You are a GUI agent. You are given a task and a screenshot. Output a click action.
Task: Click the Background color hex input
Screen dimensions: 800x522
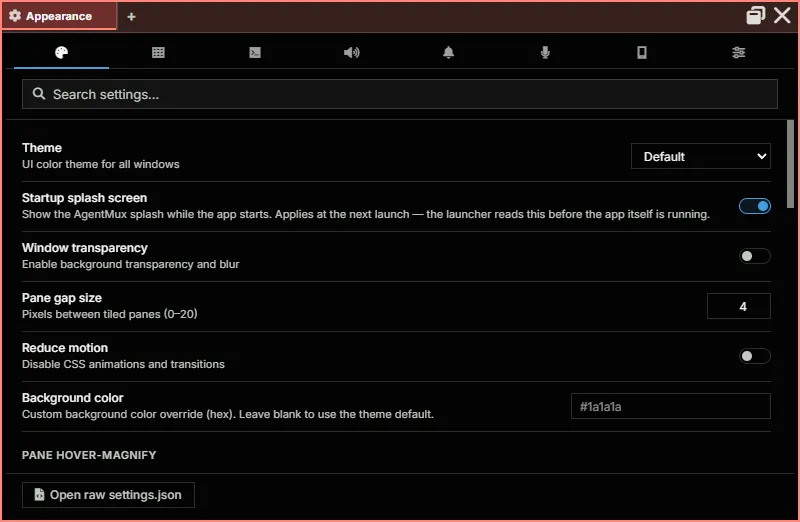pos(670,406)
